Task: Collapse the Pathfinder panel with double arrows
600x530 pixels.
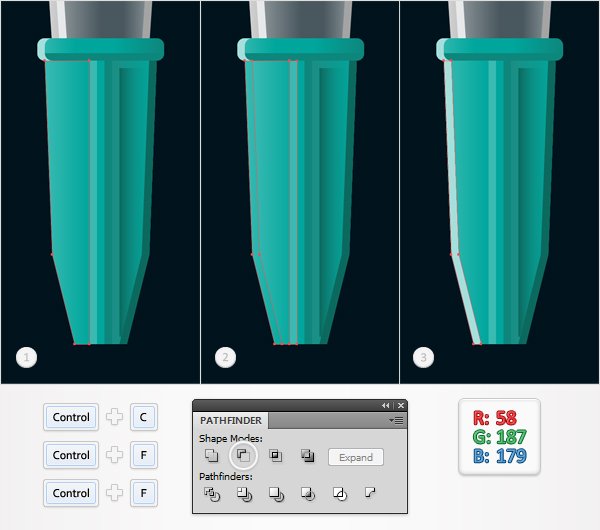Action: click(385, 406)
